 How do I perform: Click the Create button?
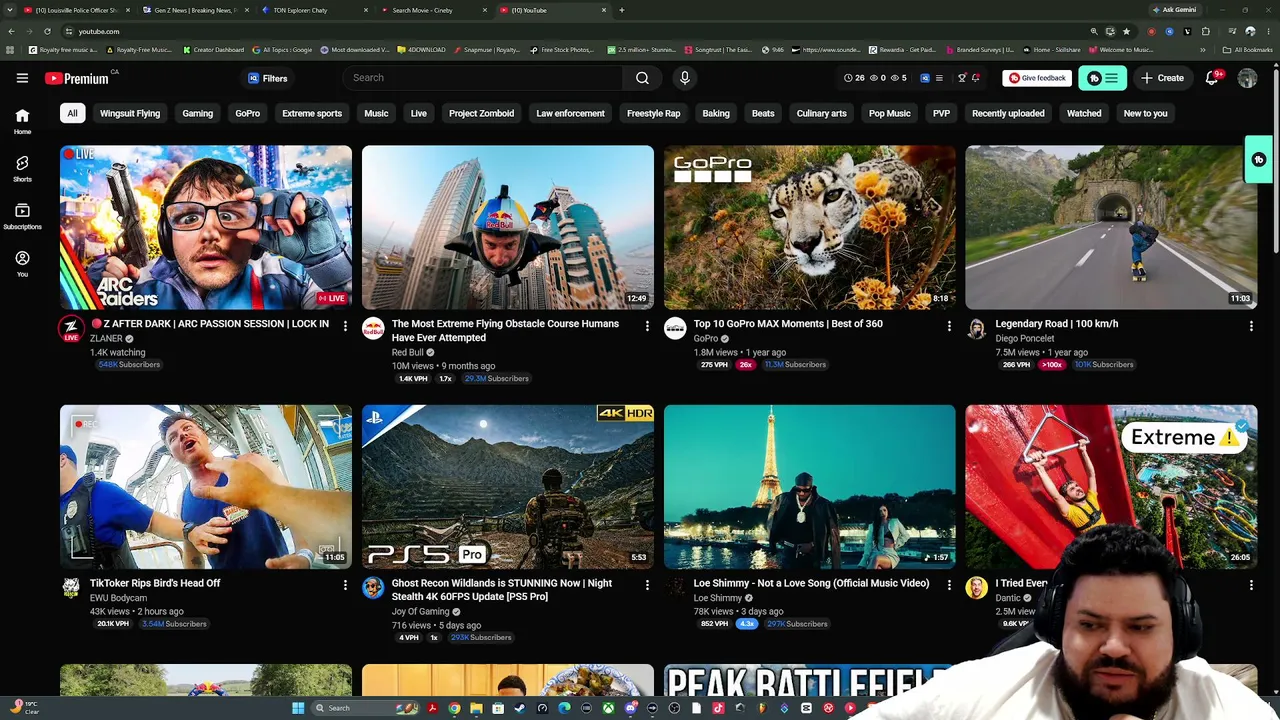[x=1163, y=78]
